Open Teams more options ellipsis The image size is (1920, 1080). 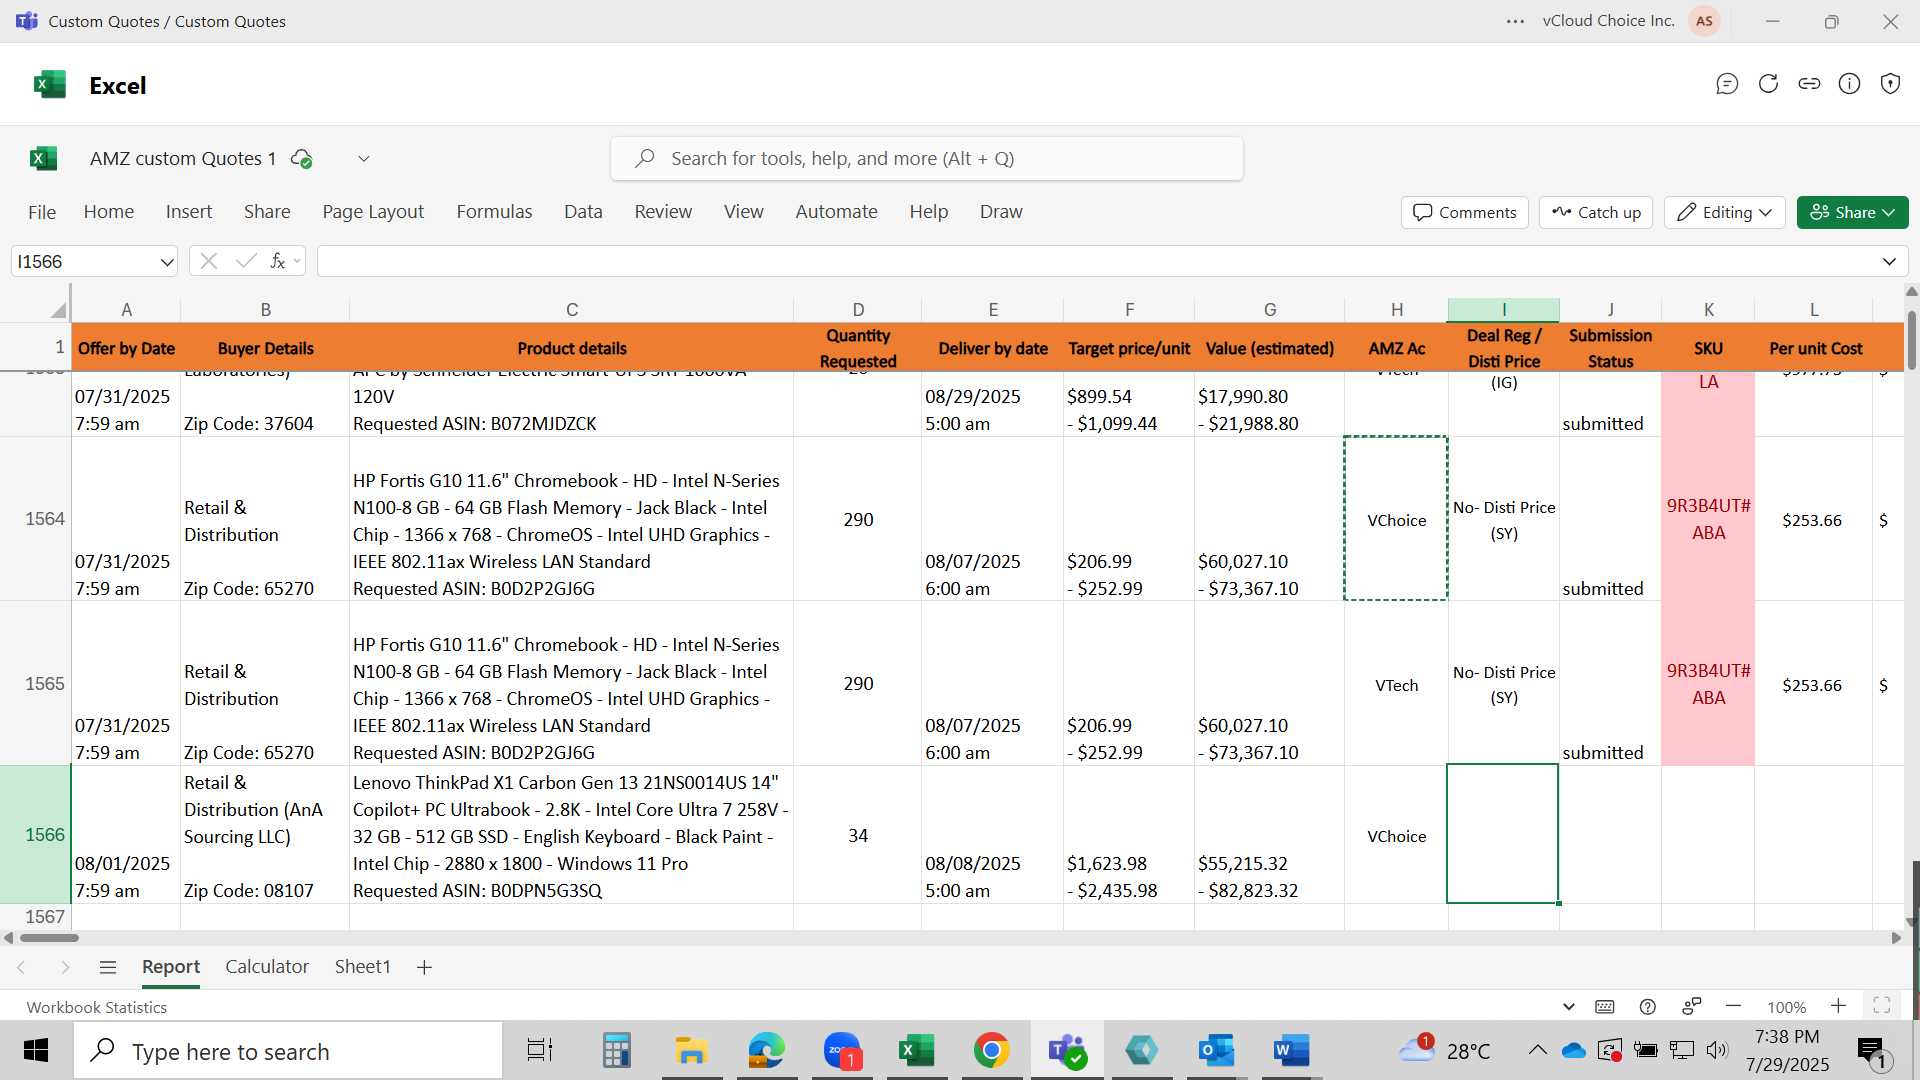pos(1516,21)
